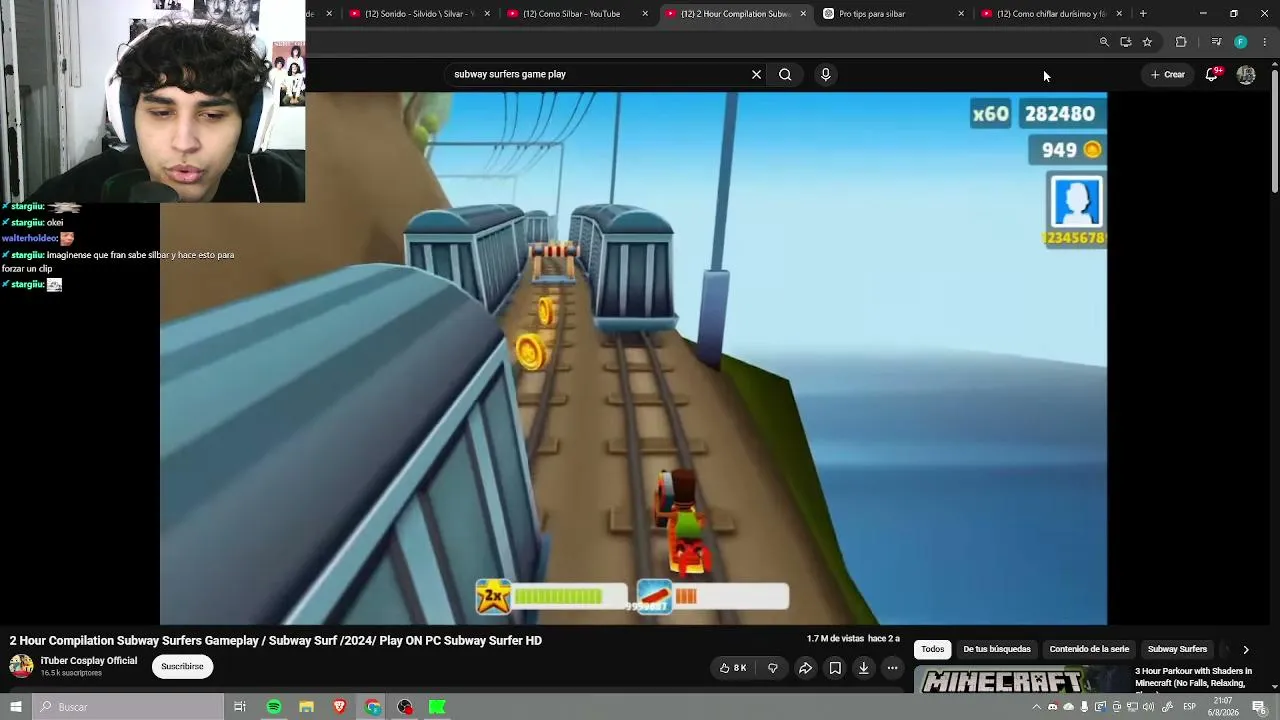Close the "Como Silbar - YouTube" tab
This screenshot has height=720, width=1280.
[x=645, y=14]
